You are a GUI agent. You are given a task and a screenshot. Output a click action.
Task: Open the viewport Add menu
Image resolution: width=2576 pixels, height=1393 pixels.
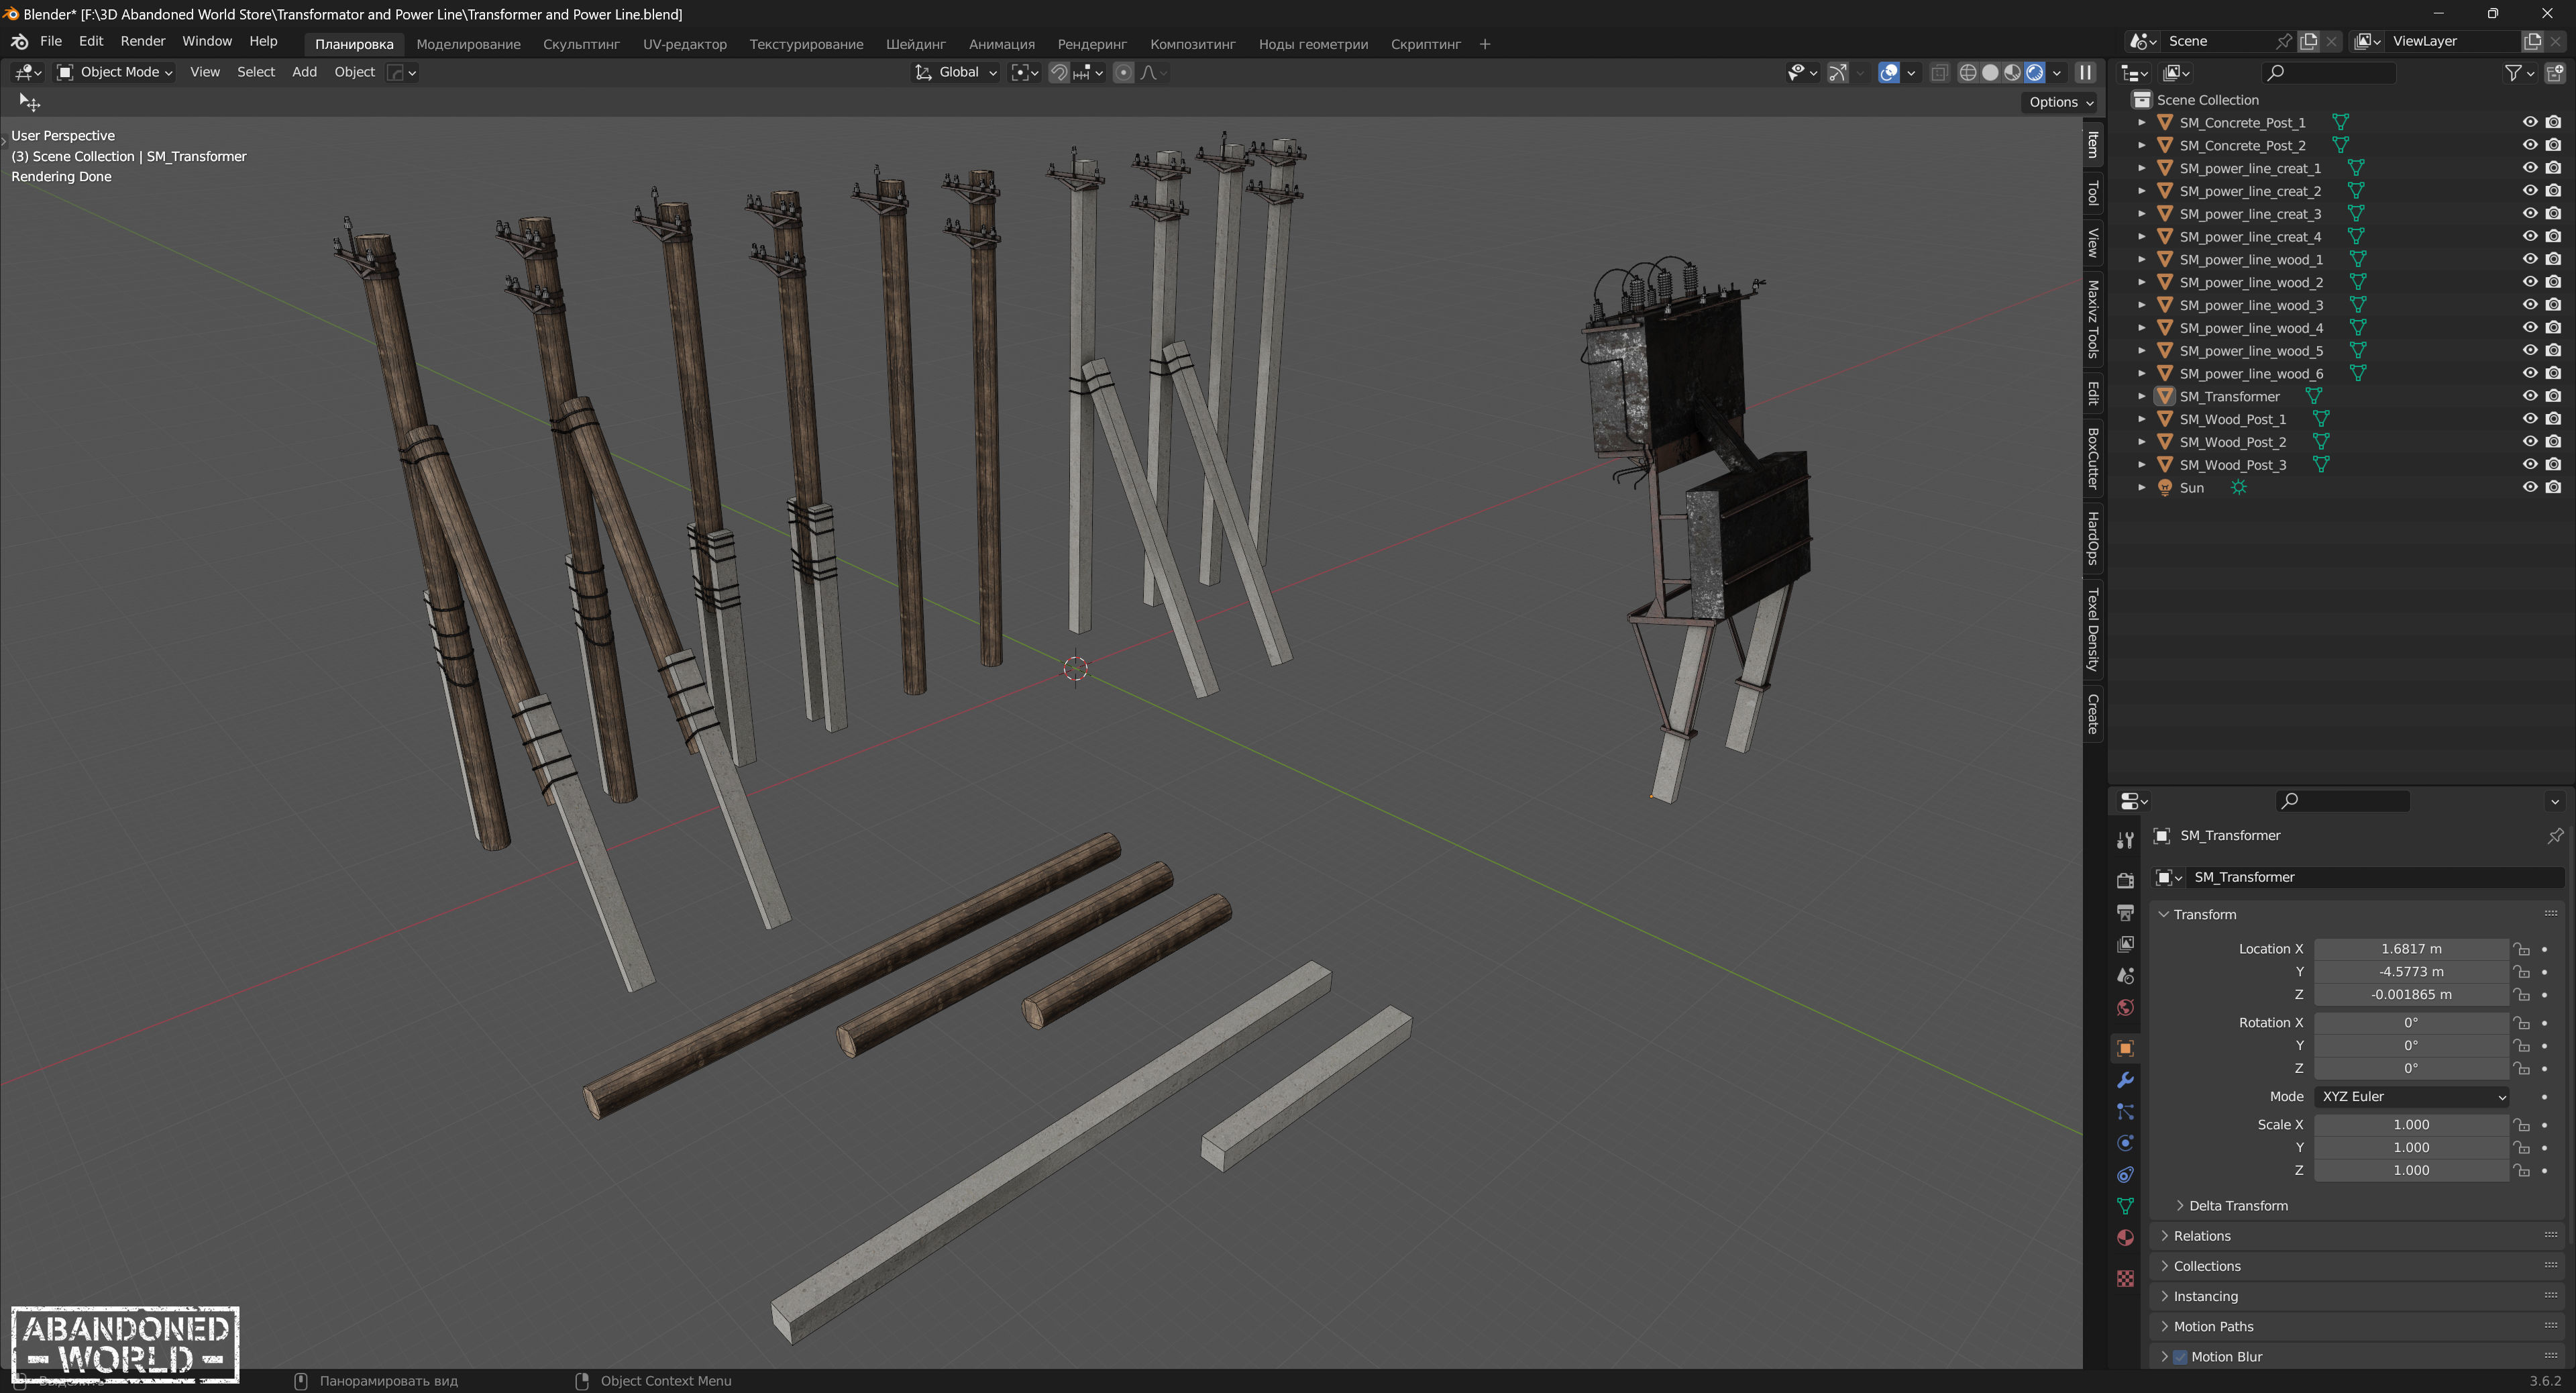(304, 72)
